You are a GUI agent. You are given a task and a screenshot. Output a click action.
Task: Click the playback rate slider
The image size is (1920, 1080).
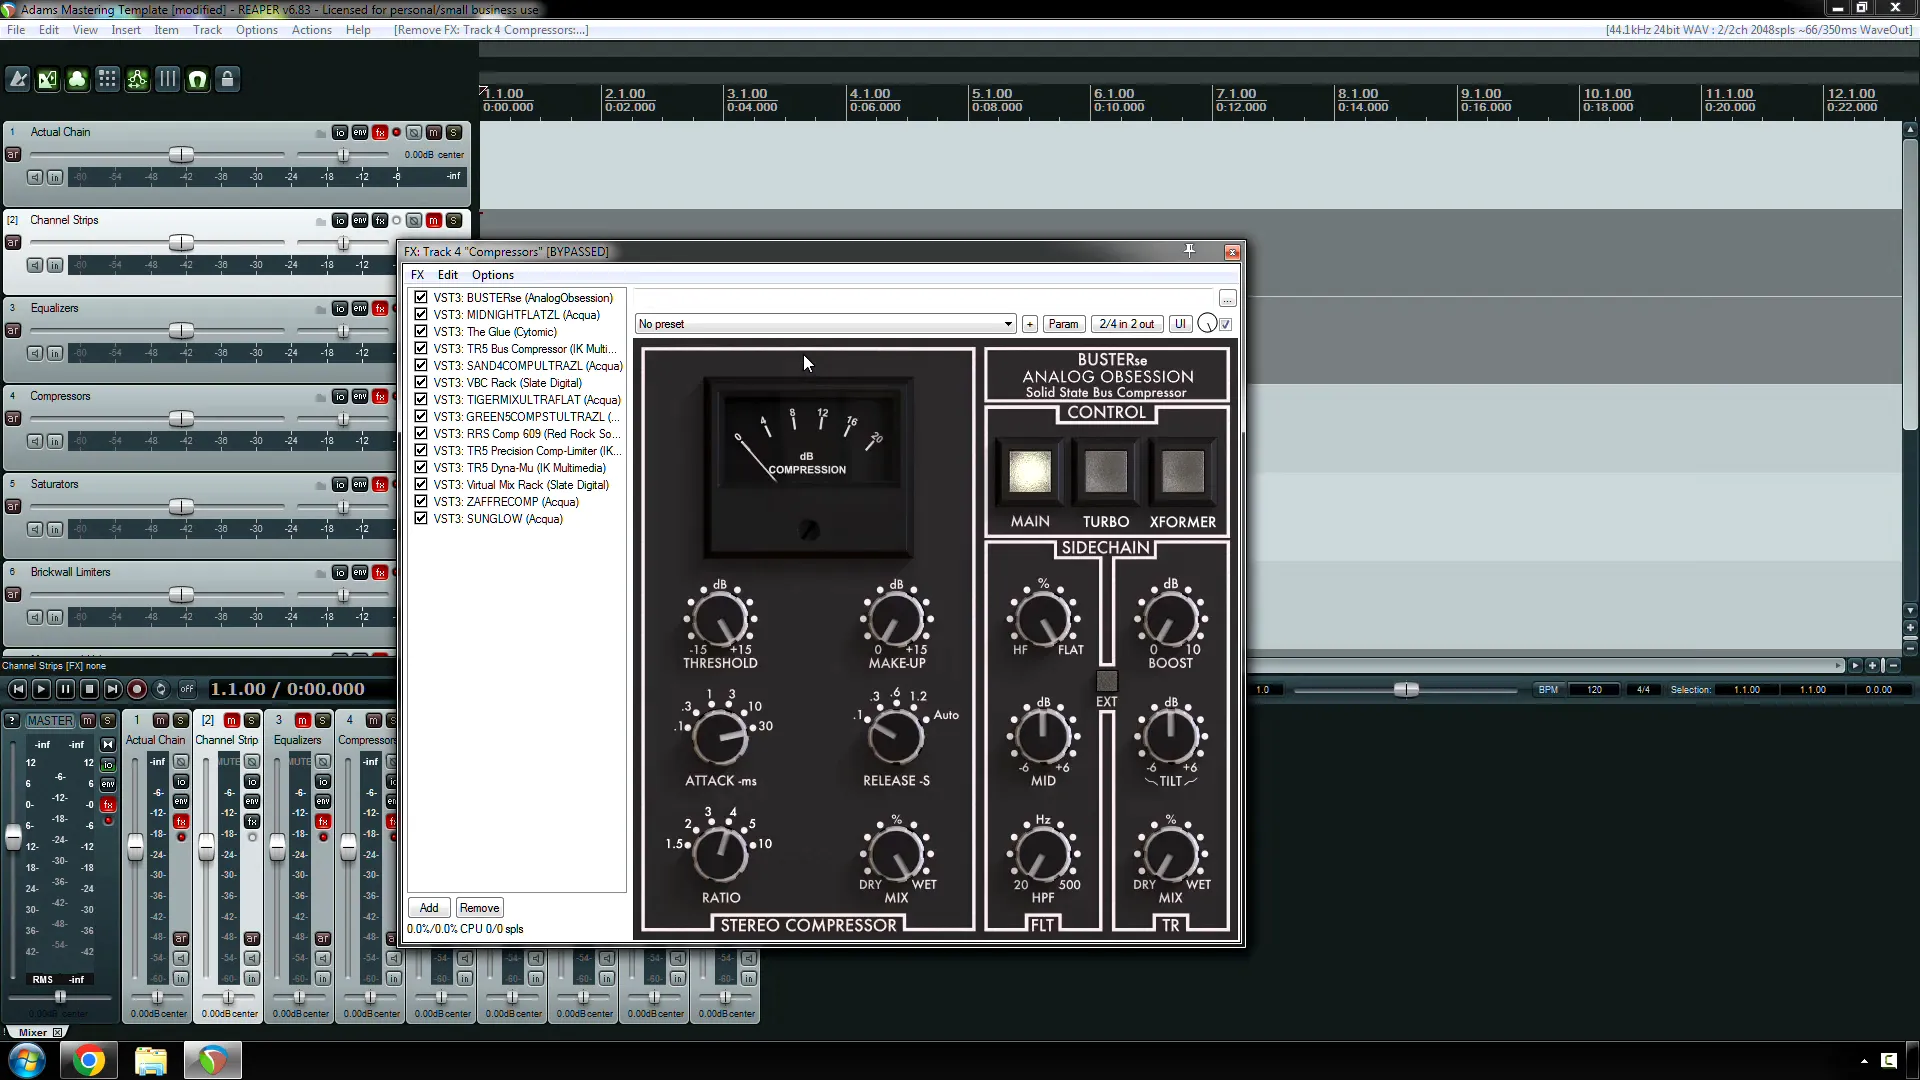1406,690
